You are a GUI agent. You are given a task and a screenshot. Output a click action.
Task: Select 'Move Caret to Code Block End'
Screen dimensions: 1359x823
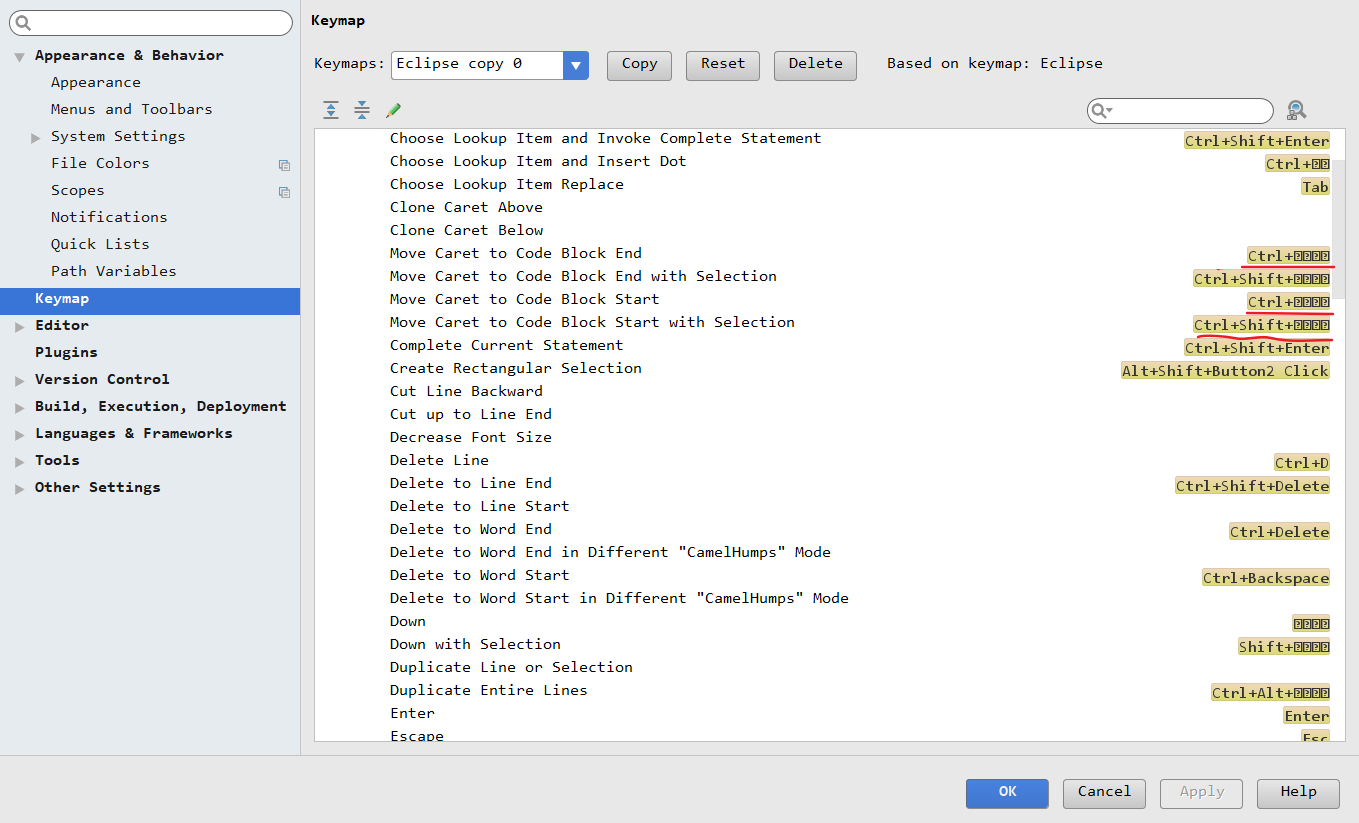point(516,254)
